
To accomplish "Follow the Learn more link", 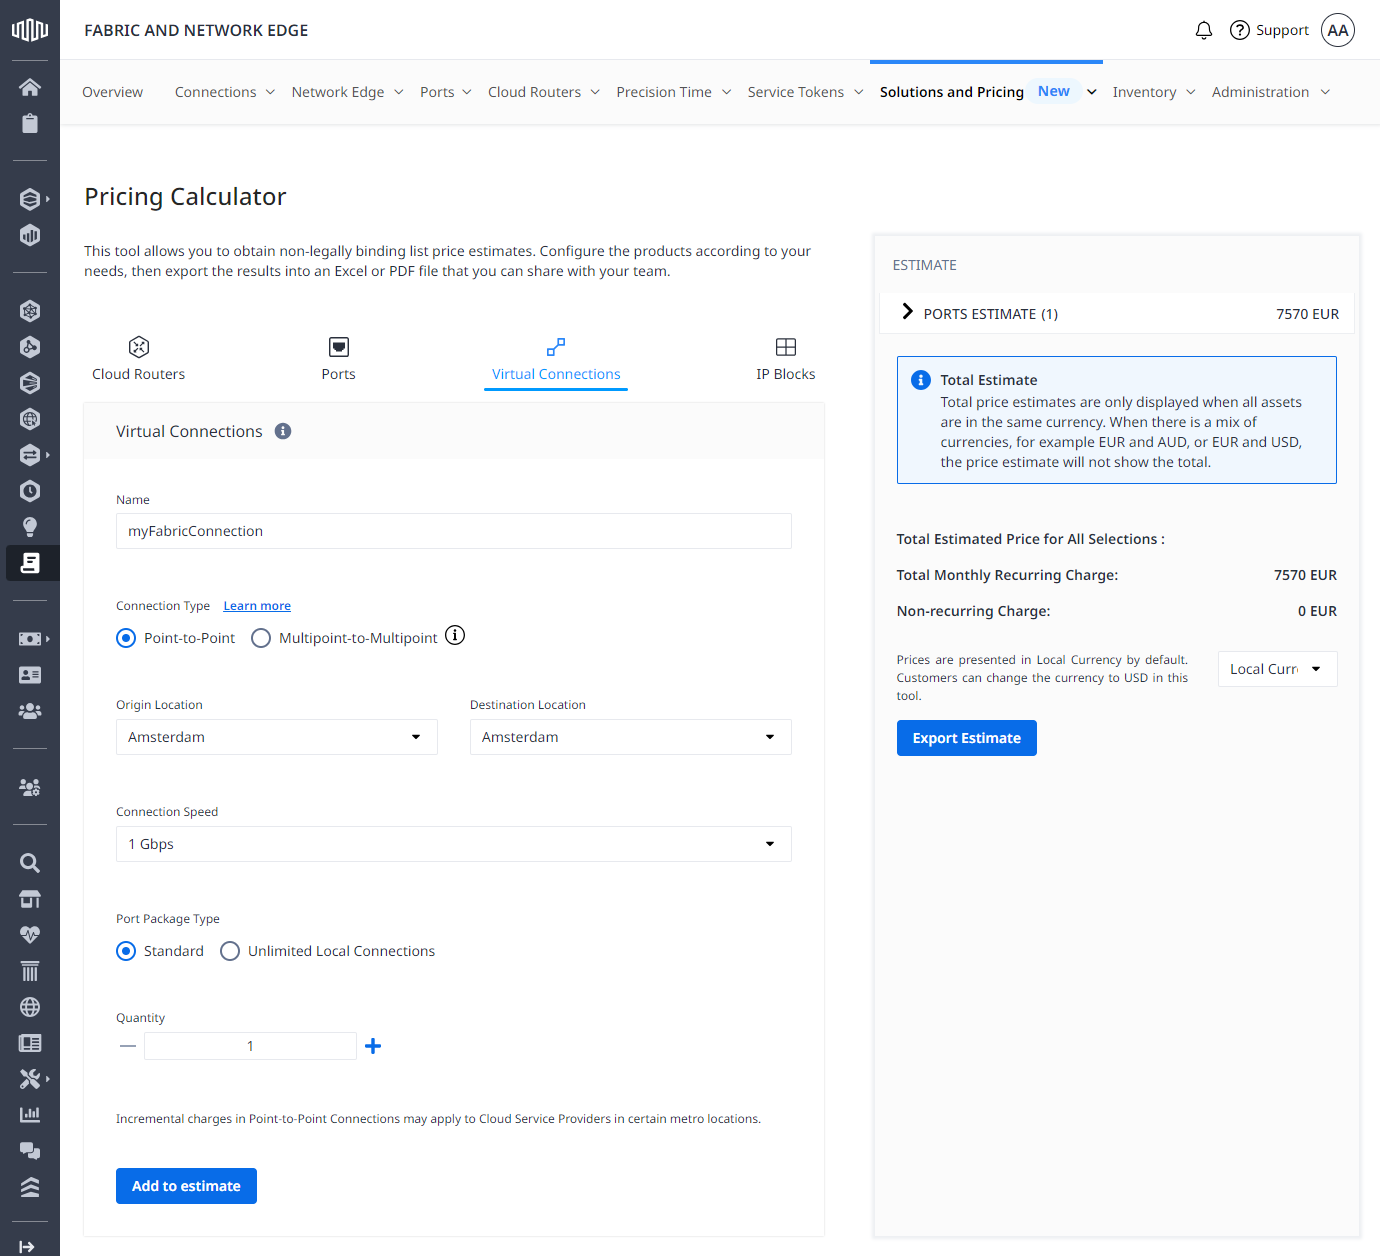I will pyautogui.click(x=257, y=606).
